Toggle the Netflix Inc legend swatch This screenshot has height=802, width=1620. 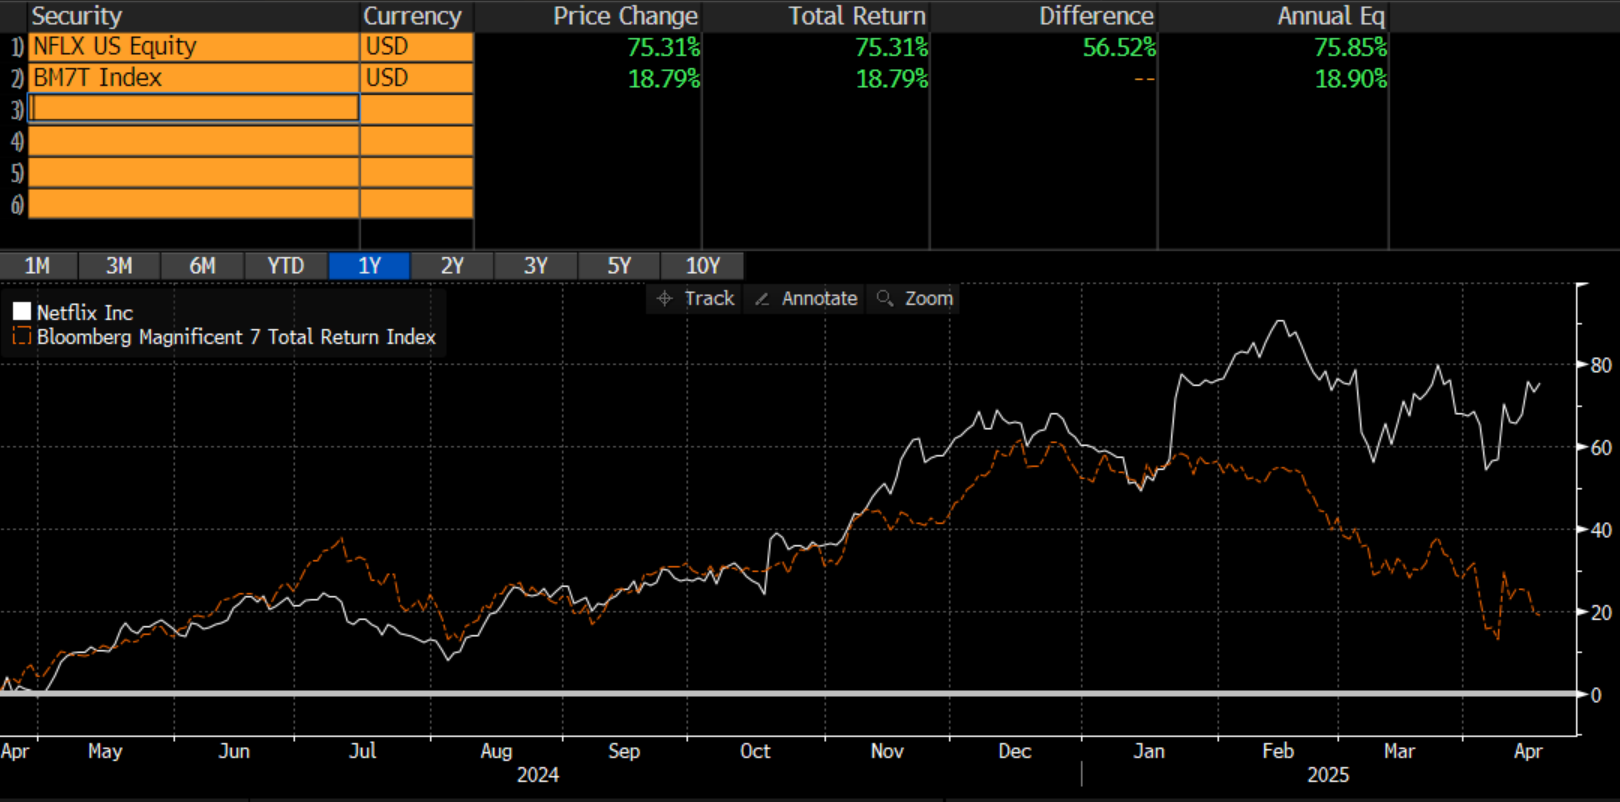coord(22,312)
